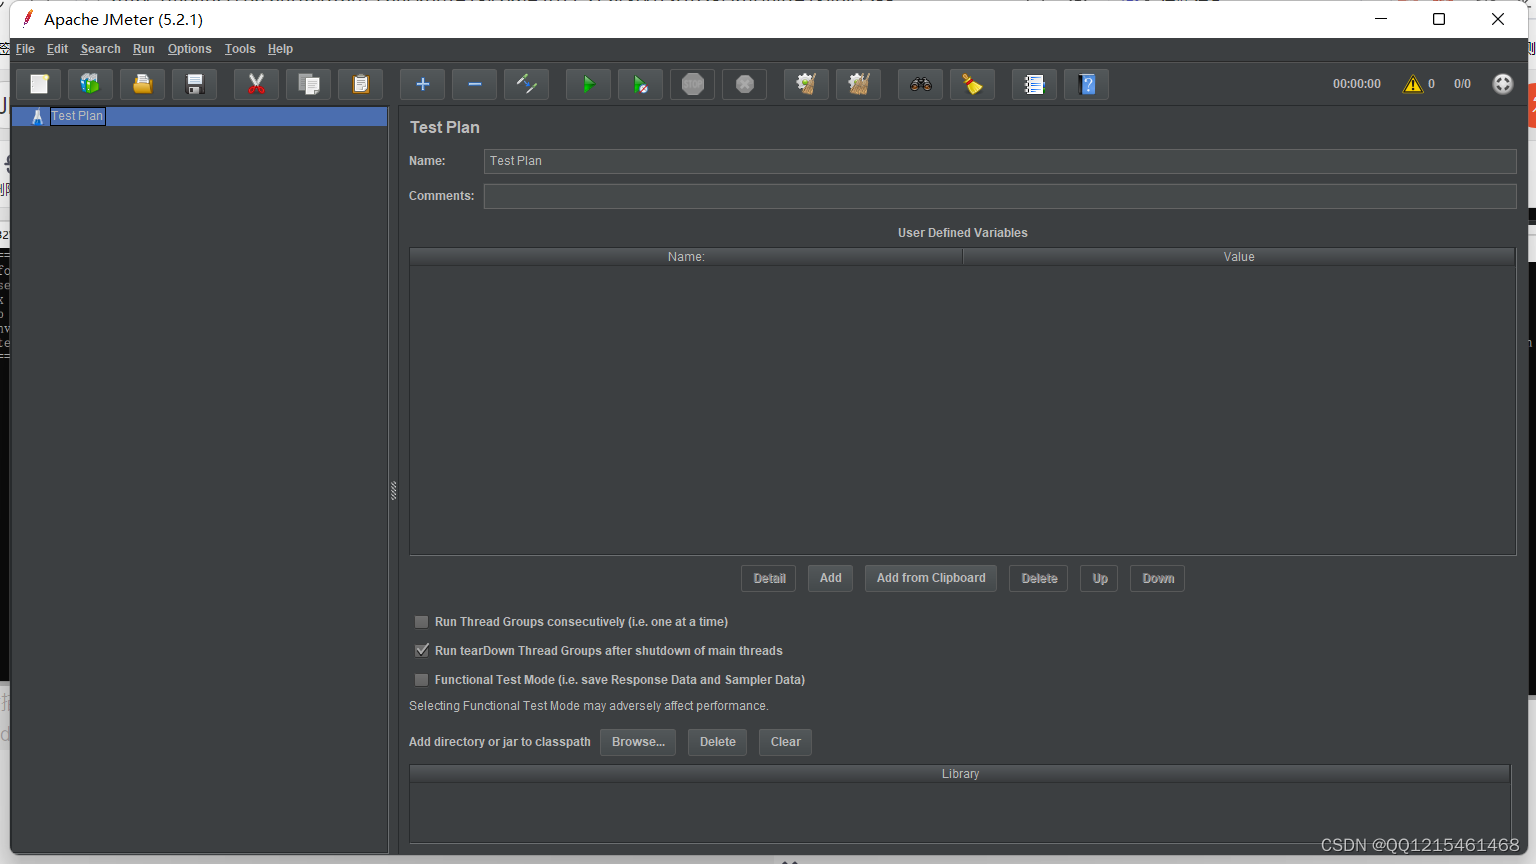
Task: Click the Name input field
Action: point(1000,161)
